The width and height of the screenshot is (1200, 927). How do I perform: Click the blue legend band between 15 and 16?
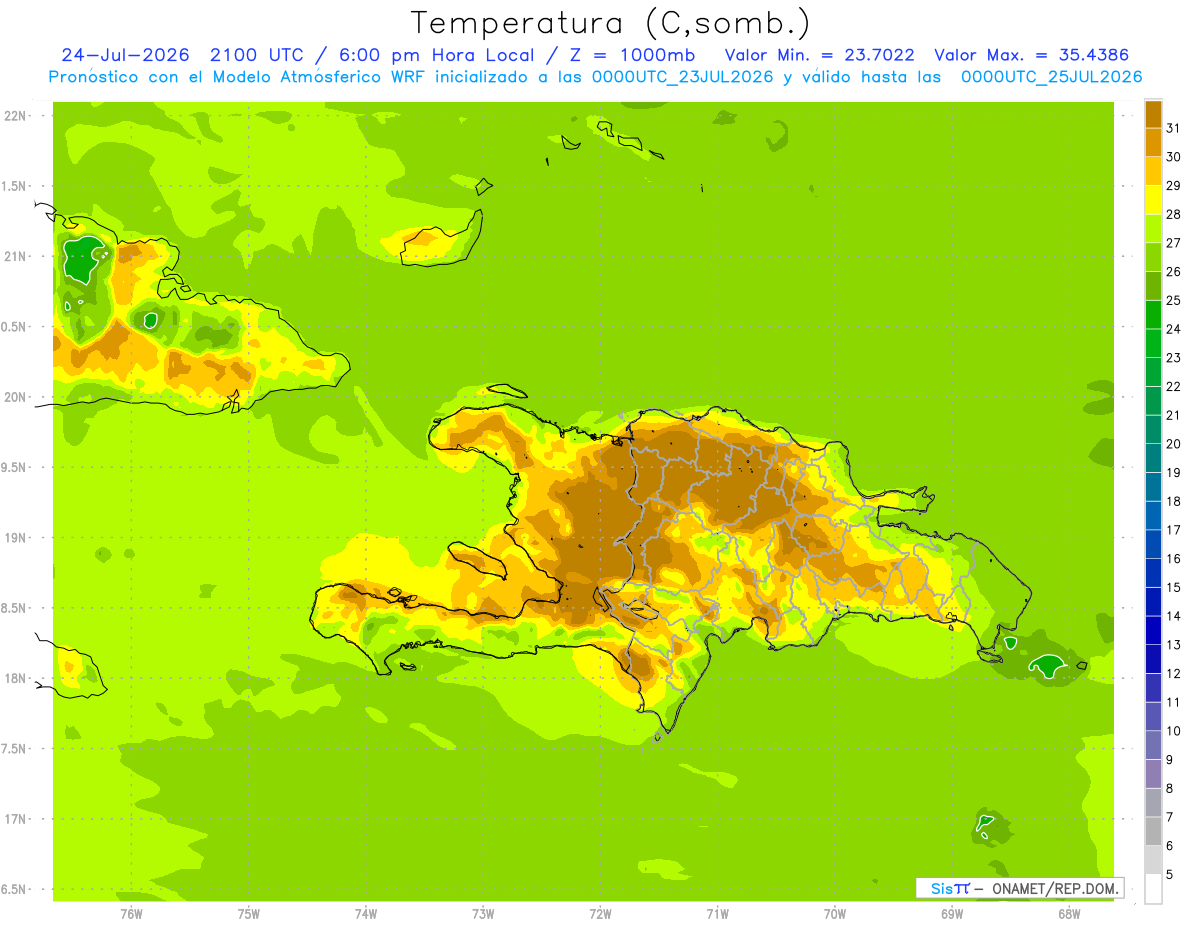[1153, 572]
